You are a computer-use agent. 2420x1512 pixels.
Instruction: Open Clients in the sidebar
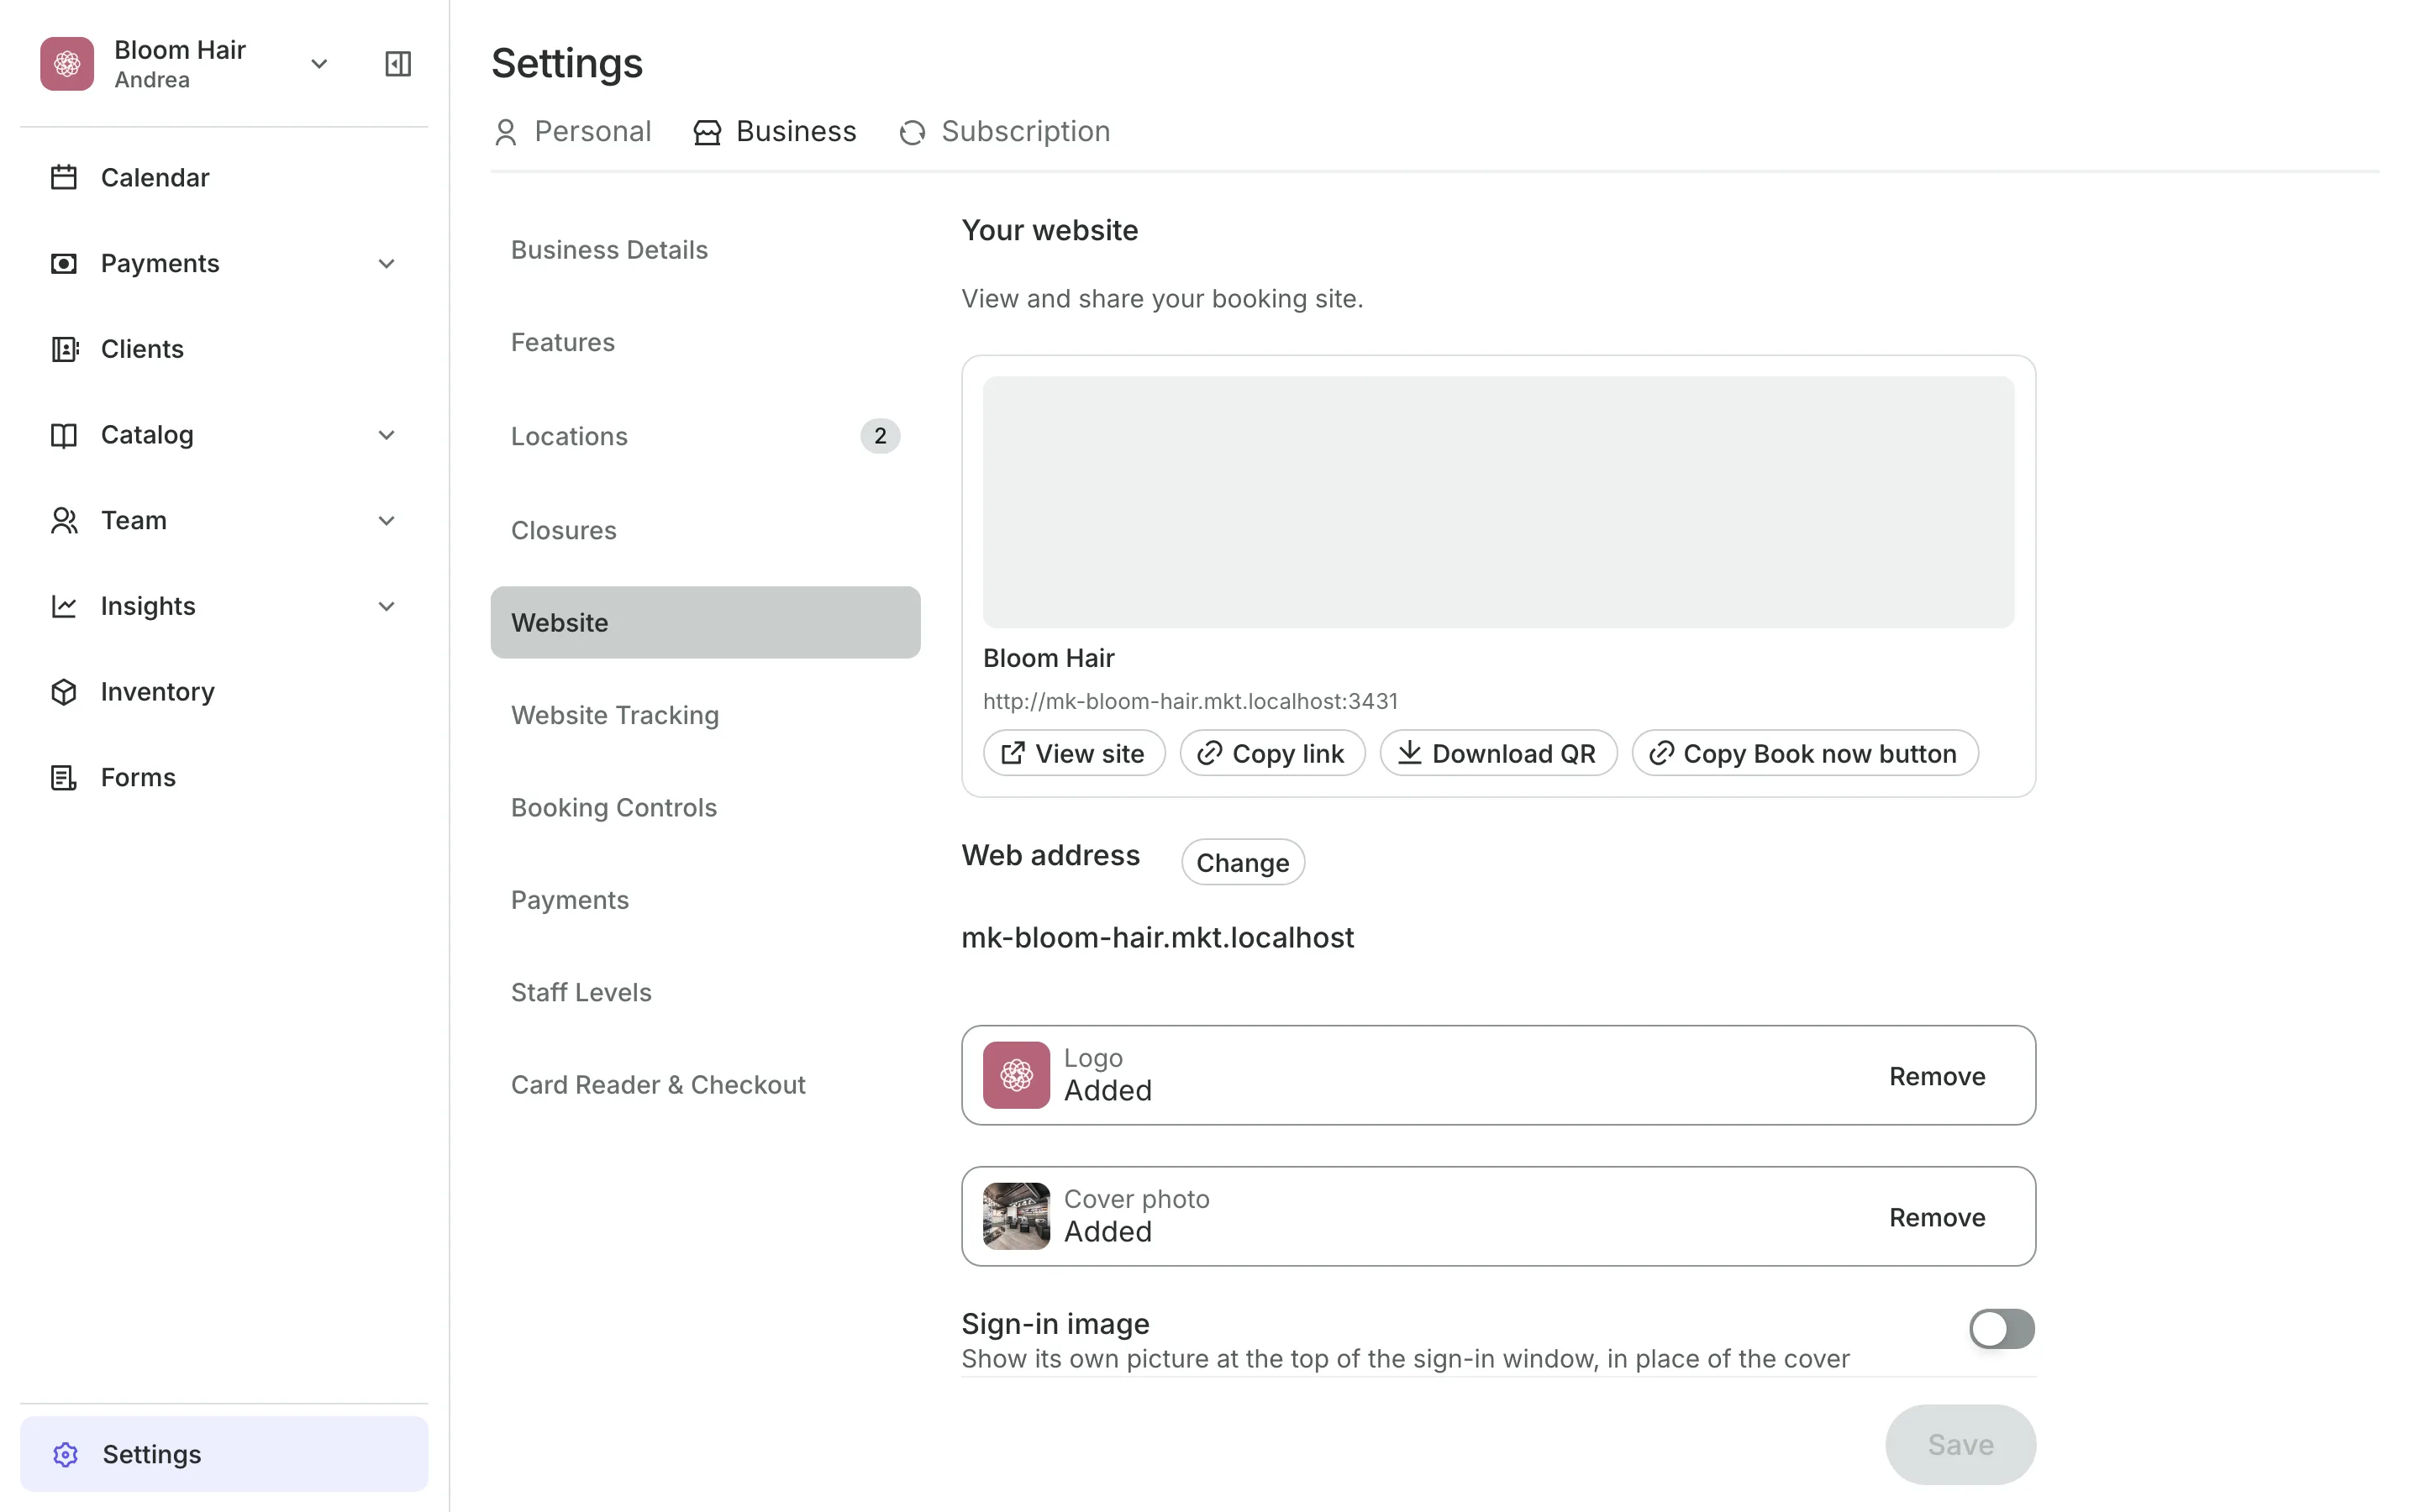pyautogui.click(x=224, y=349)
